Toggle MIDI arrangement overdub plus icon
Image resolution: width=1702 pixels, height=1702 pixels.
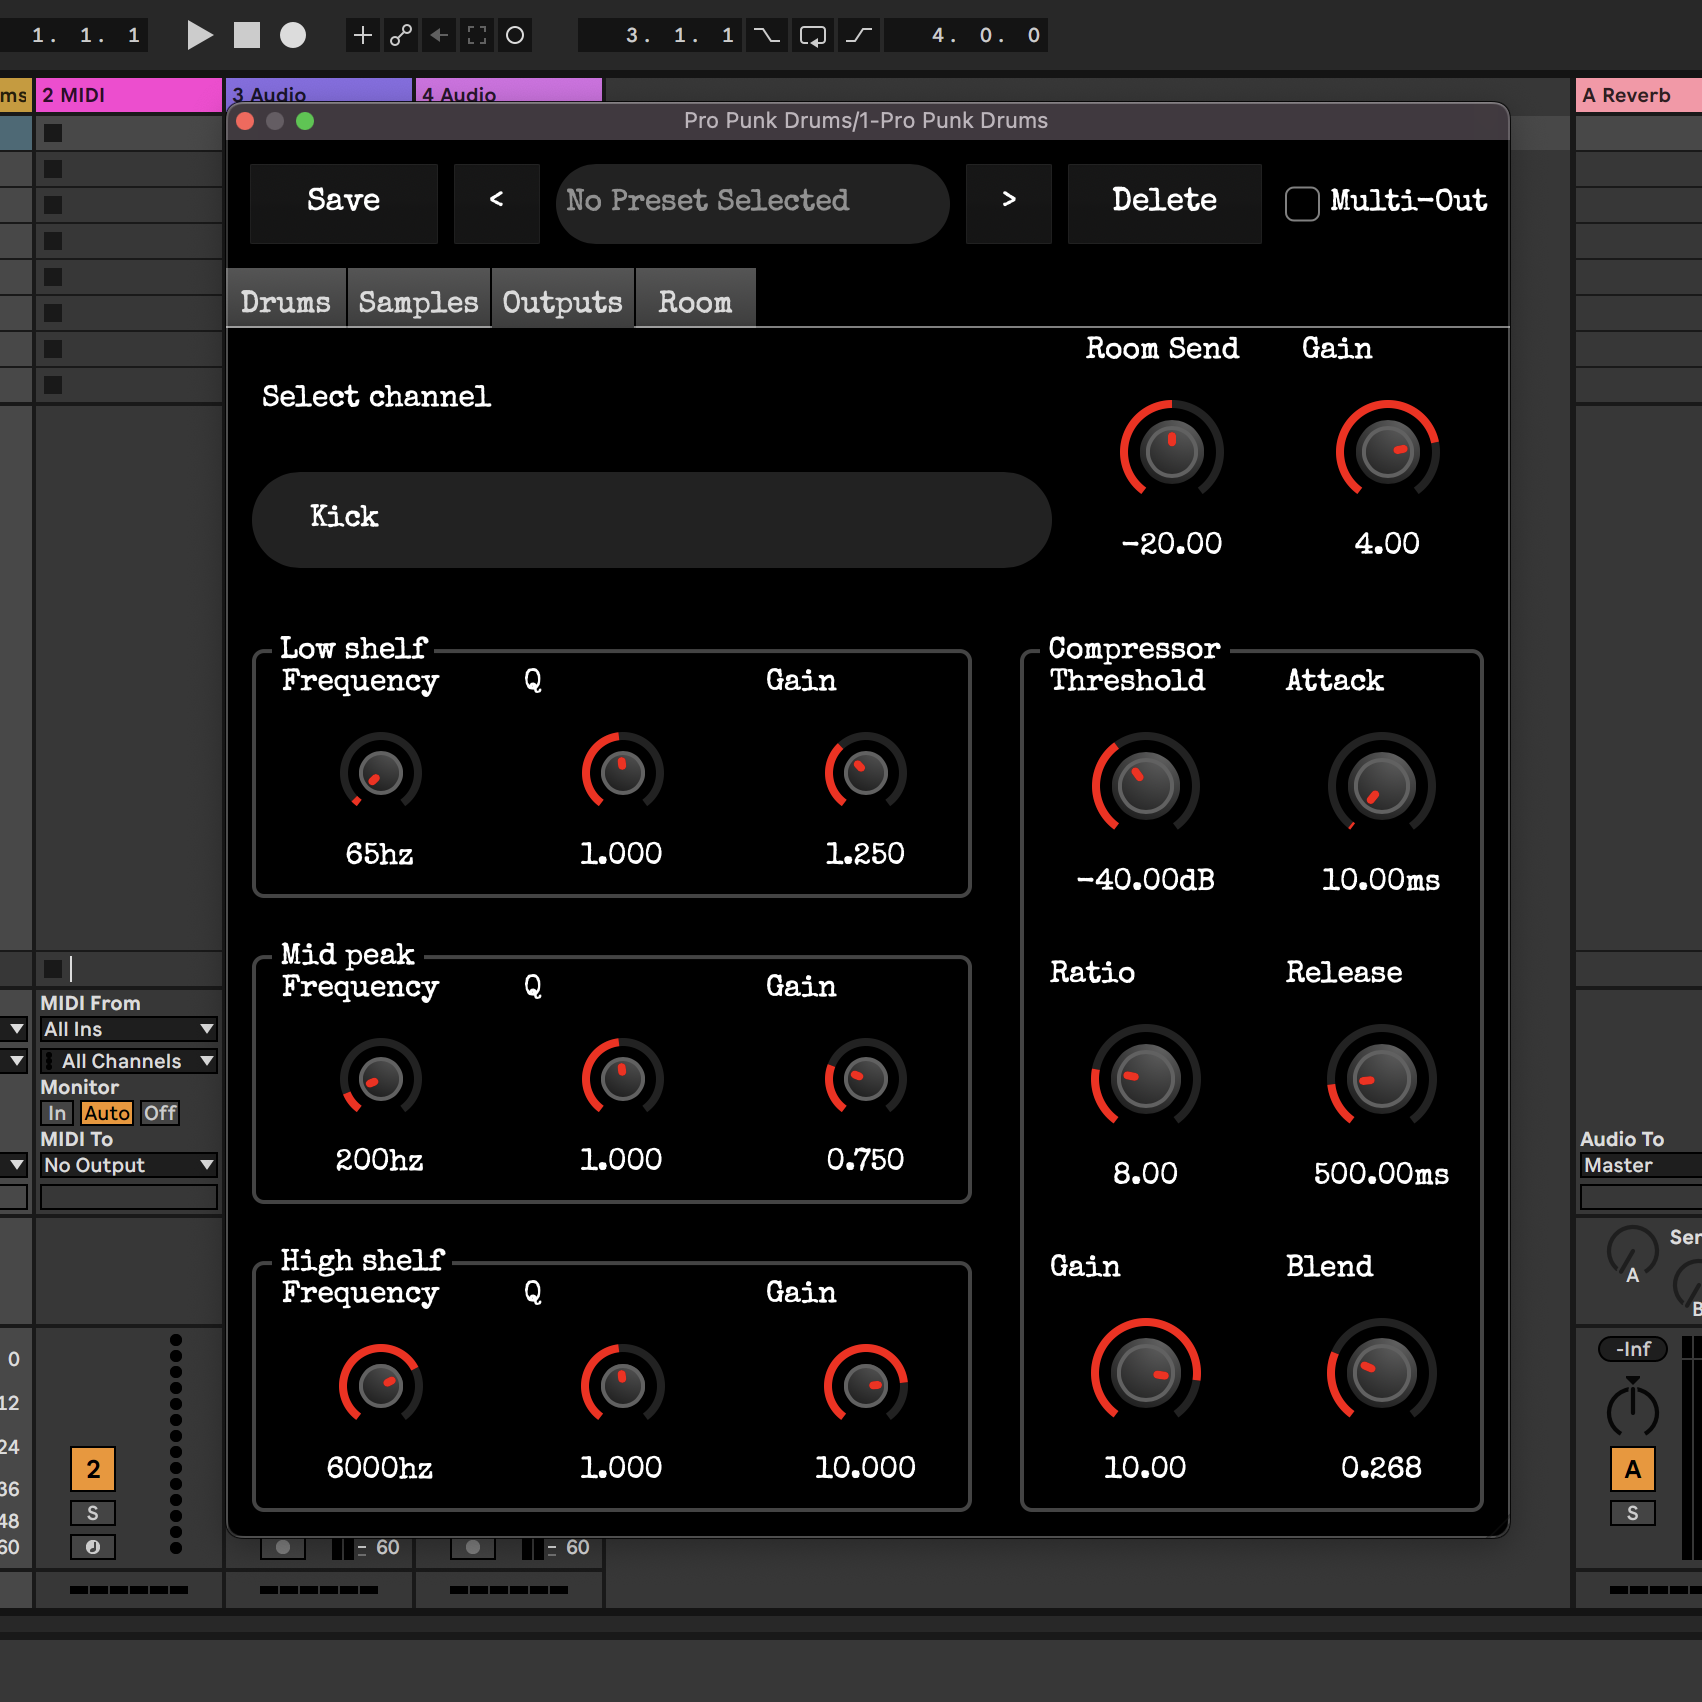click(363, 35)
